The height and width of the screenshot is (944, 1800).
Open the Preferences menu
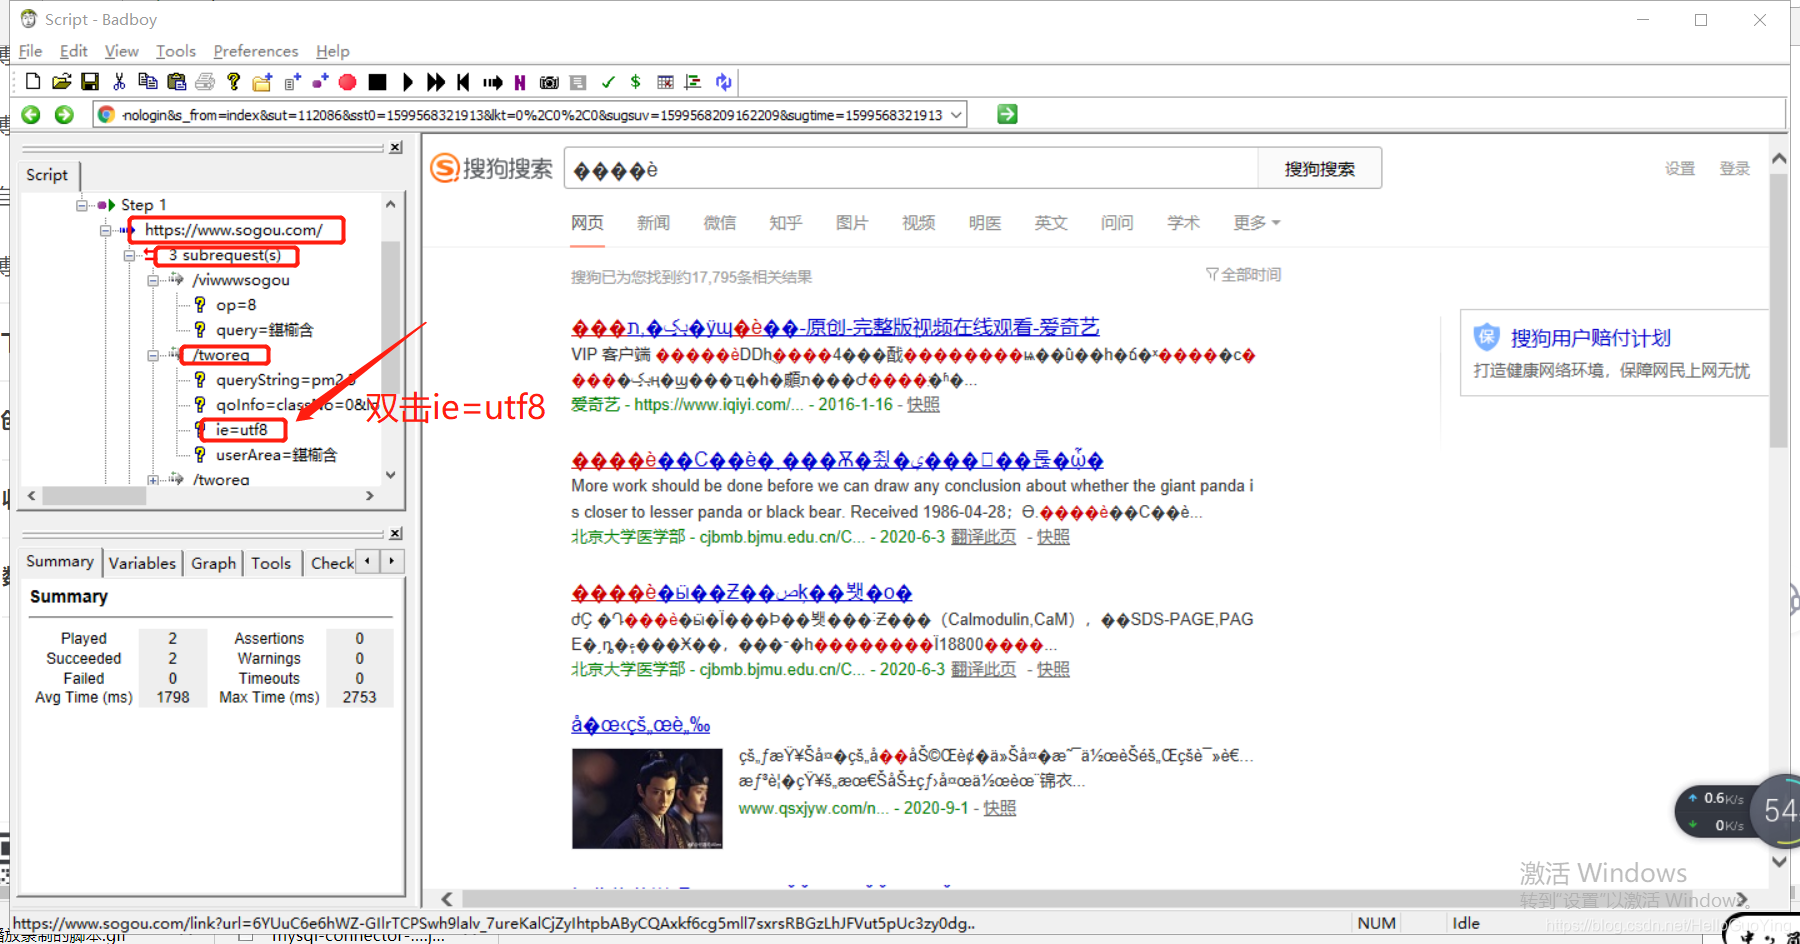255,51
